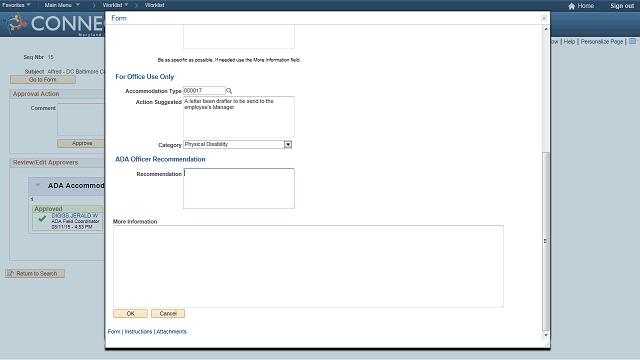This screenshot has width=640, height=360.
Task: Click the grid icon beside Personalize Page
Action: 632,41
